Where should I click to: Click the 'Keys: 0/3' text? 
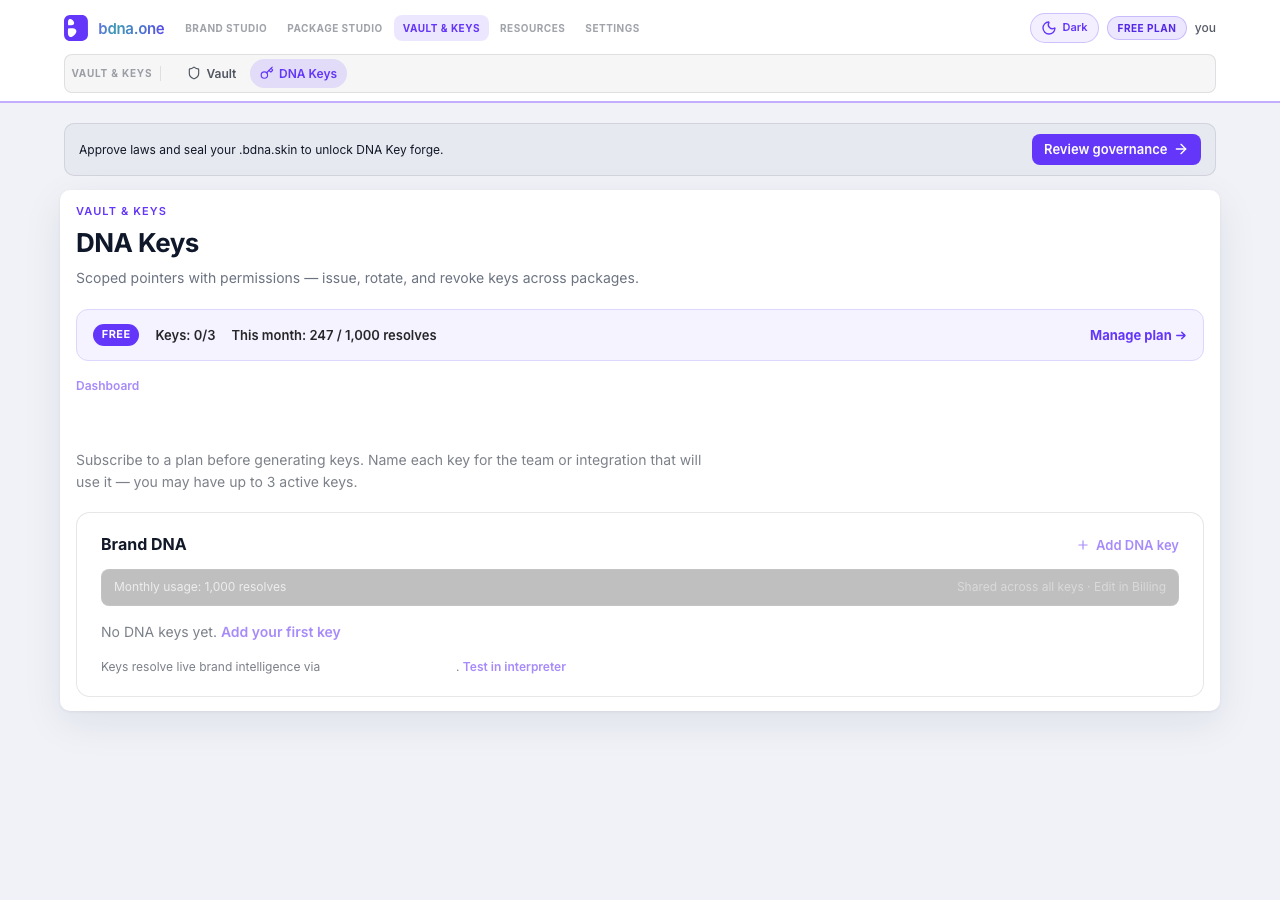click(x=185, y=335)
